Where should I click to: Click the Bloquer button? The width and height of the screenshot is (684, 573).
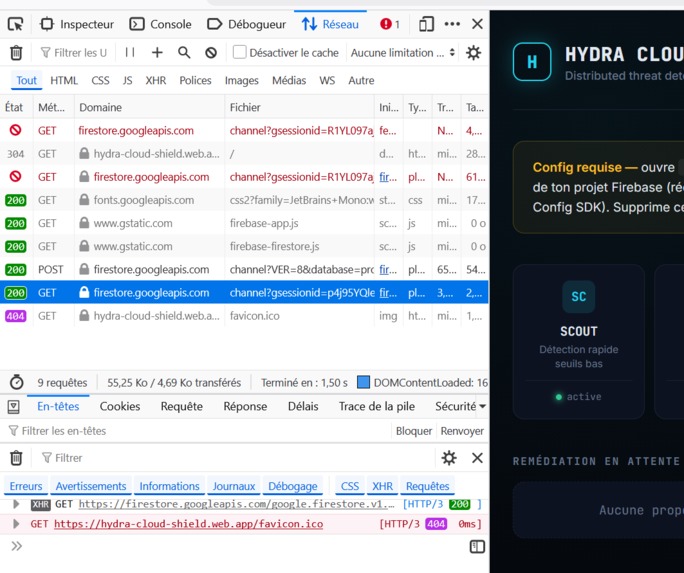(x=414, y=431)
